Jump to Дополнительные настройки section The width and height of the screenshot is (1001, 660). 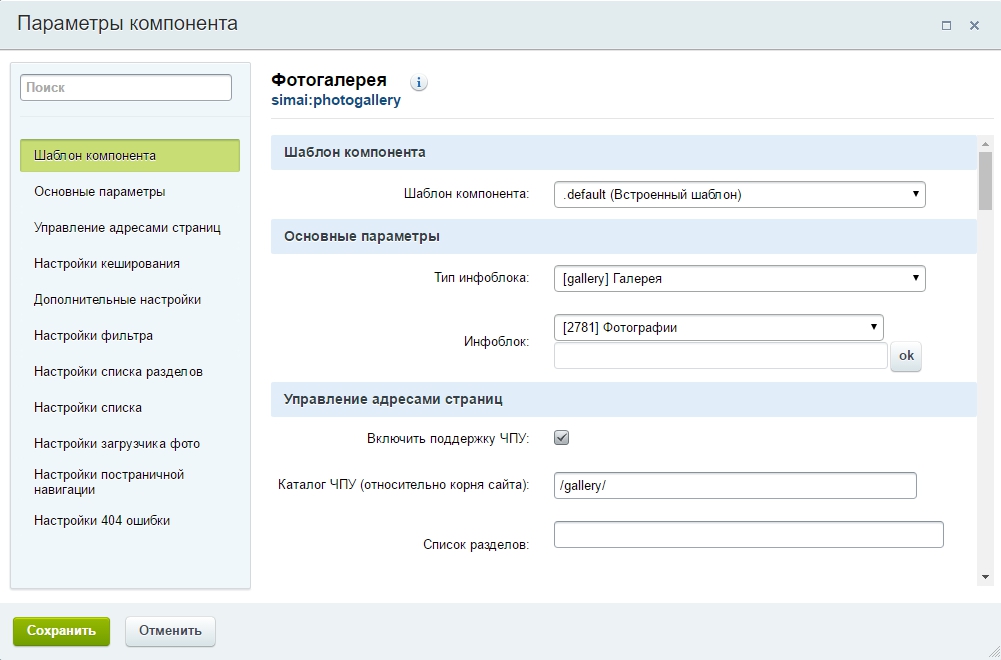tap(117, 300)
